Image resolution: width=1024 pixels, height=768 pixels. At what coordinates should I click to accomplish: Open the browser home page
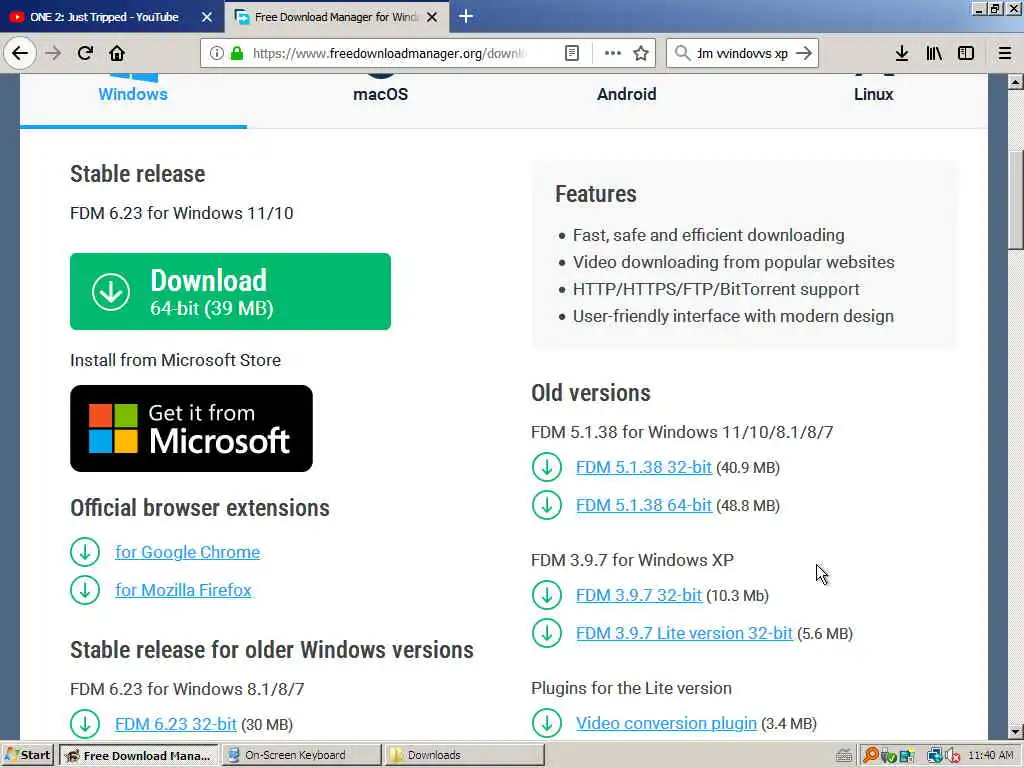(117, 53)
